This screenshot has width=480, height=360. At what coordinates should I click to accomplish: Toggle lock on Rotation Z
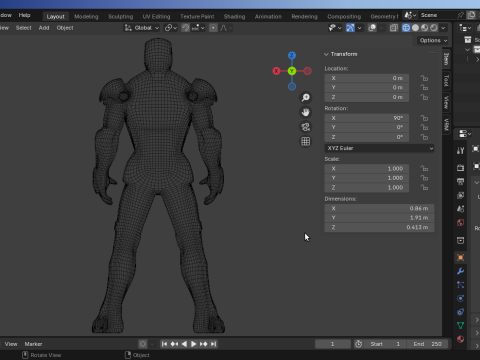[424, 137]
